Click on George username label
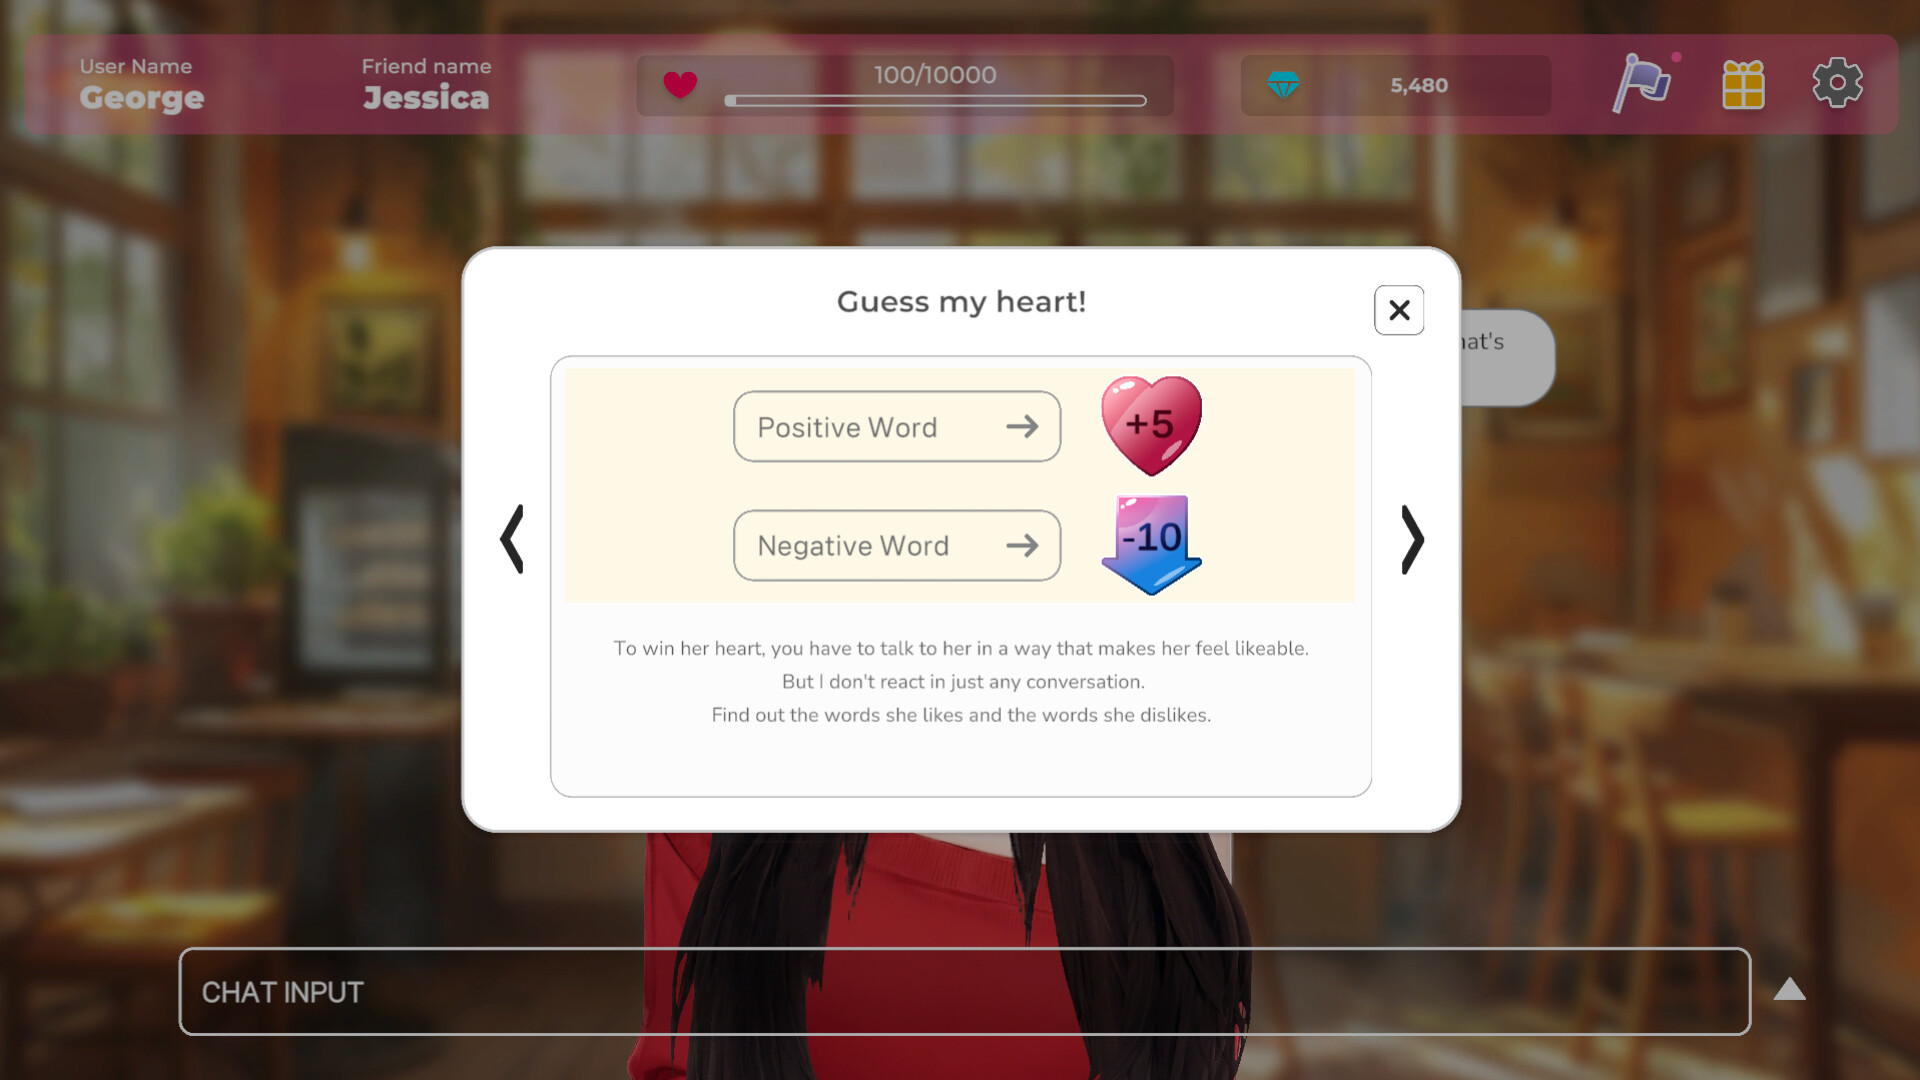Viewport: 1920px width, 1080px height. click(x=142, y=98)
